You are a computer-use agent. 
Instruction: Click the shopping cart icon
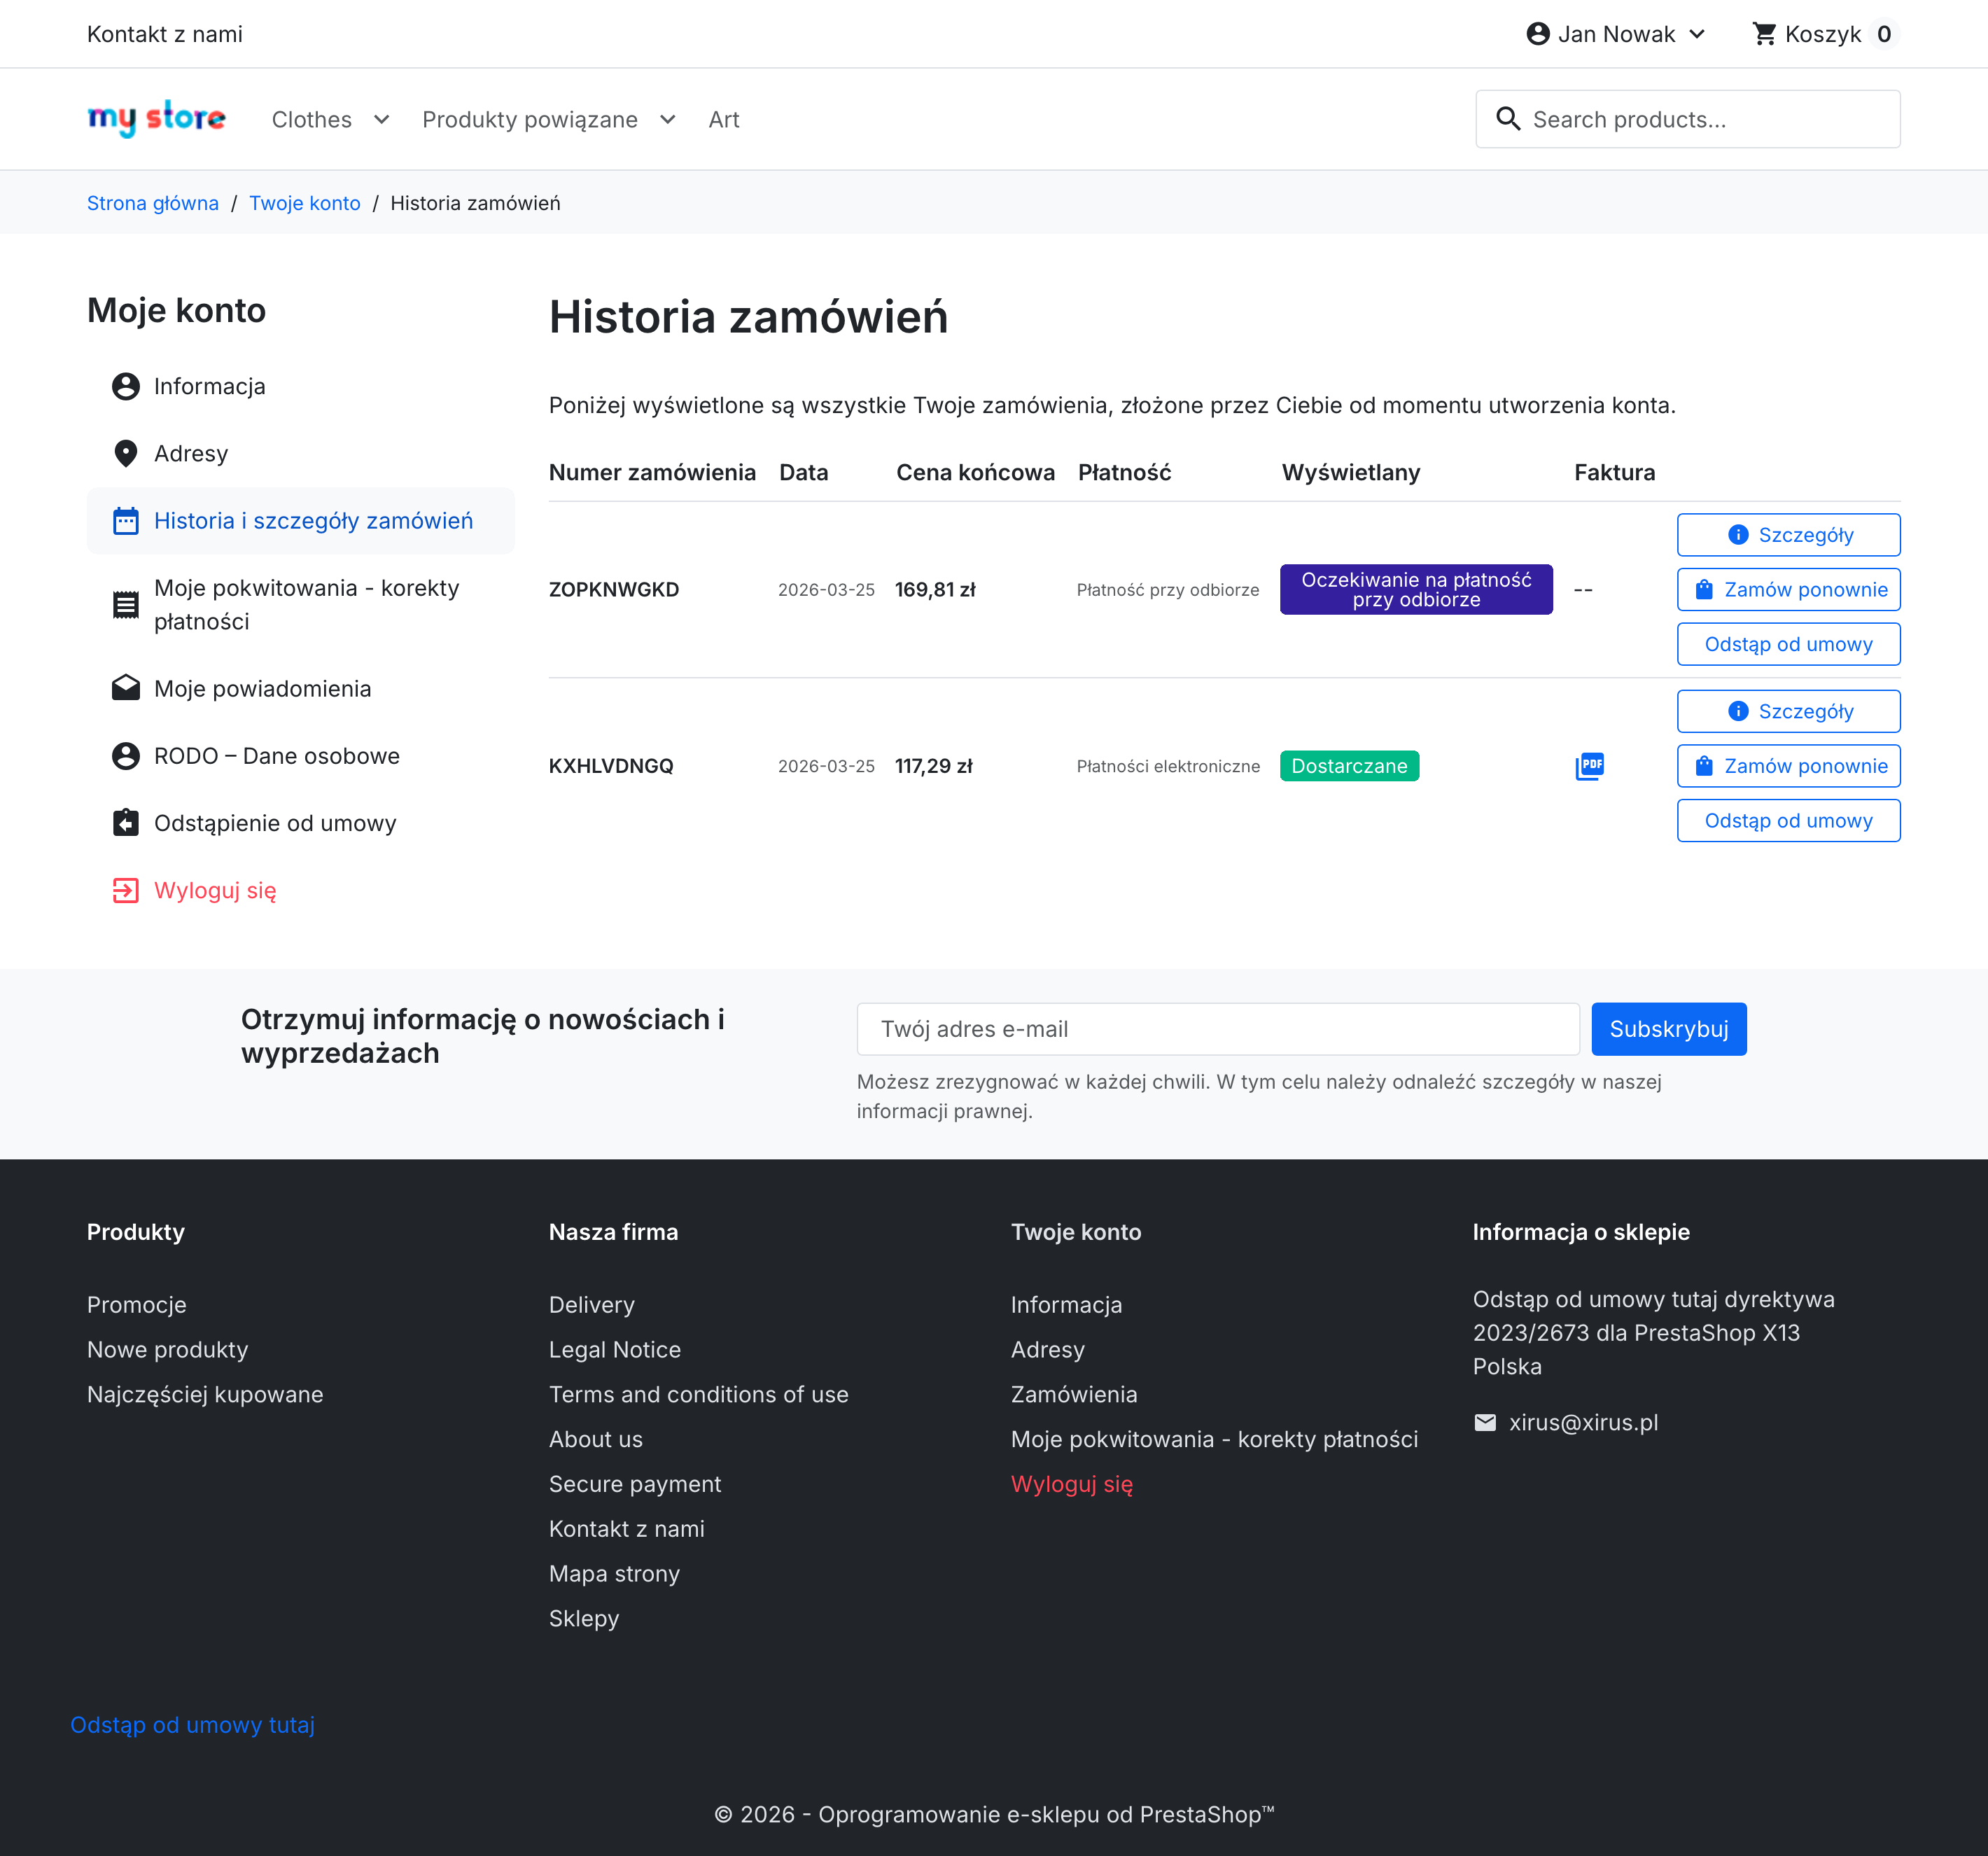[x=1764, y=34]
